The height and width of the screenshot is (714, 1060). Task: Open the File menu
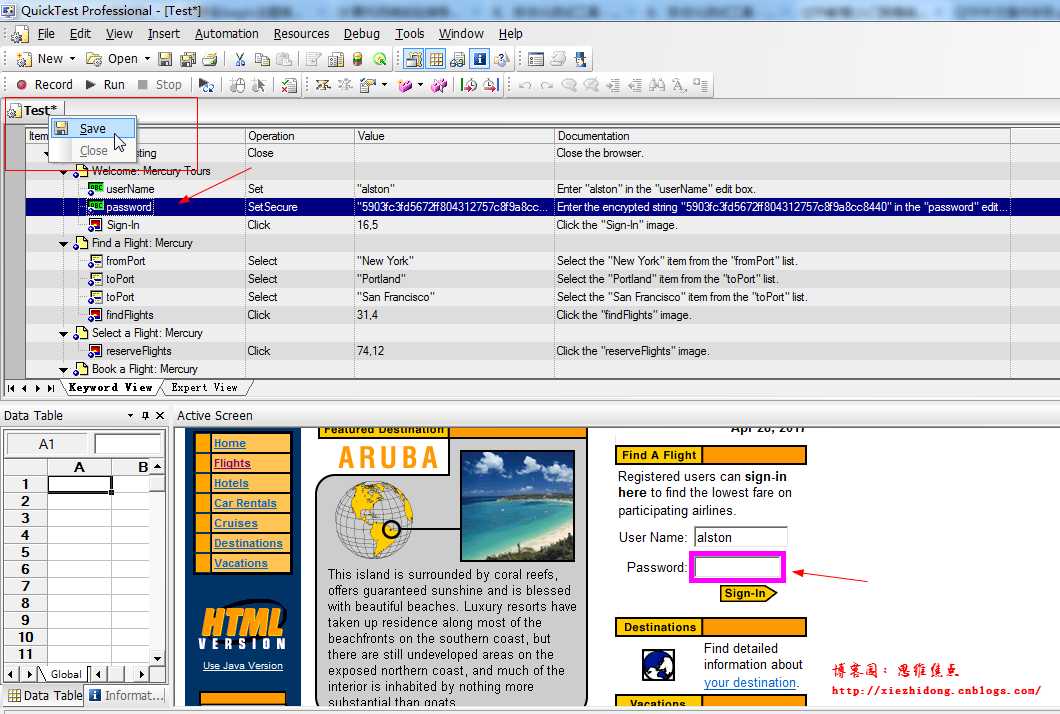(x=46, y=33)
